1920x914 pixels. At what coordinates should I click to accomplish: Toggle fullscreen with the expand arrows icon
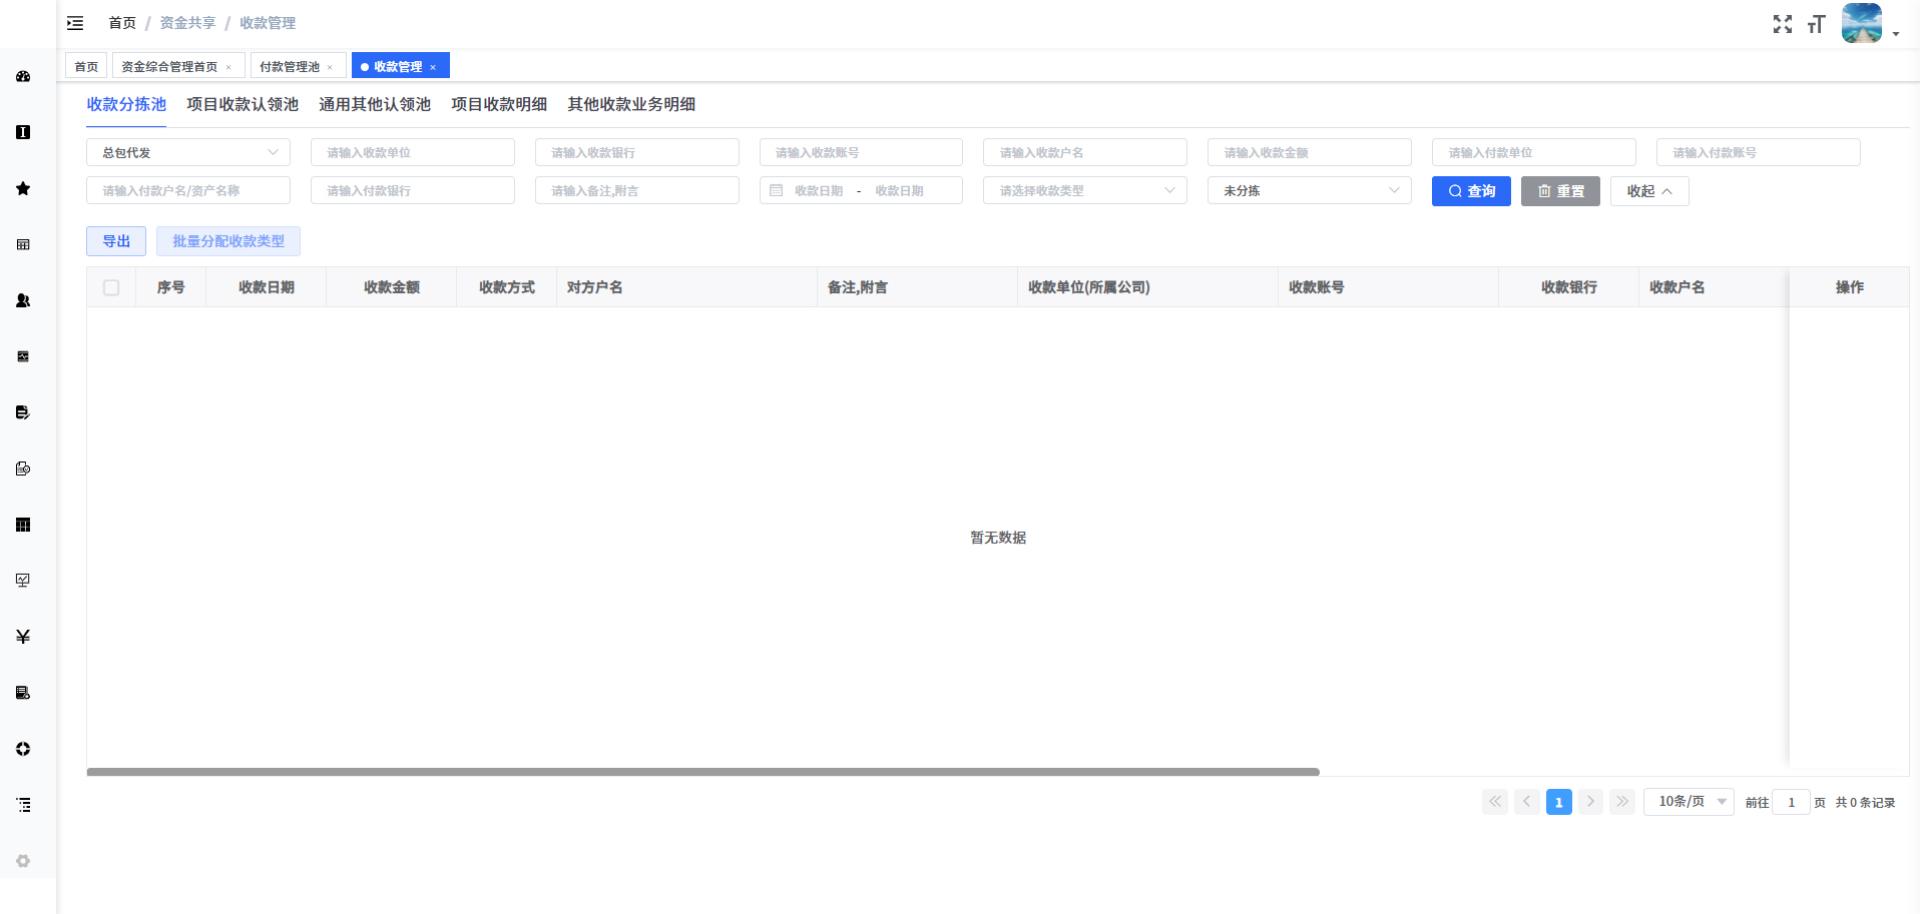coord(1782,24)
